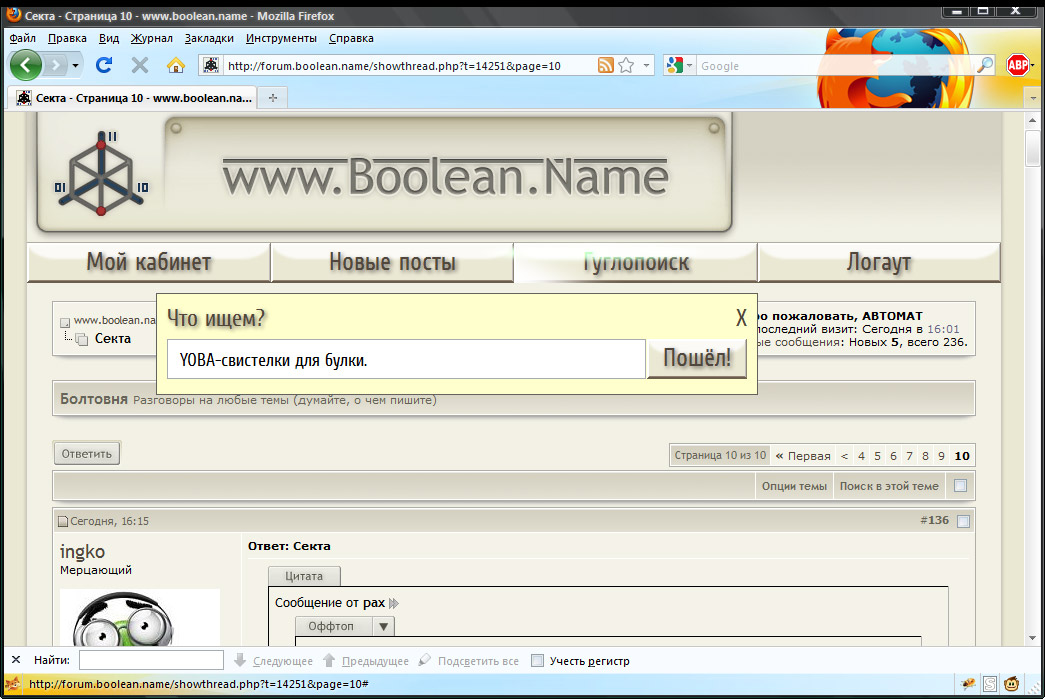Image resolution: width=1045 pixels, height=699 pixels.
Task: Tick the checkbox next to post #136
Action: pos(963,521)
